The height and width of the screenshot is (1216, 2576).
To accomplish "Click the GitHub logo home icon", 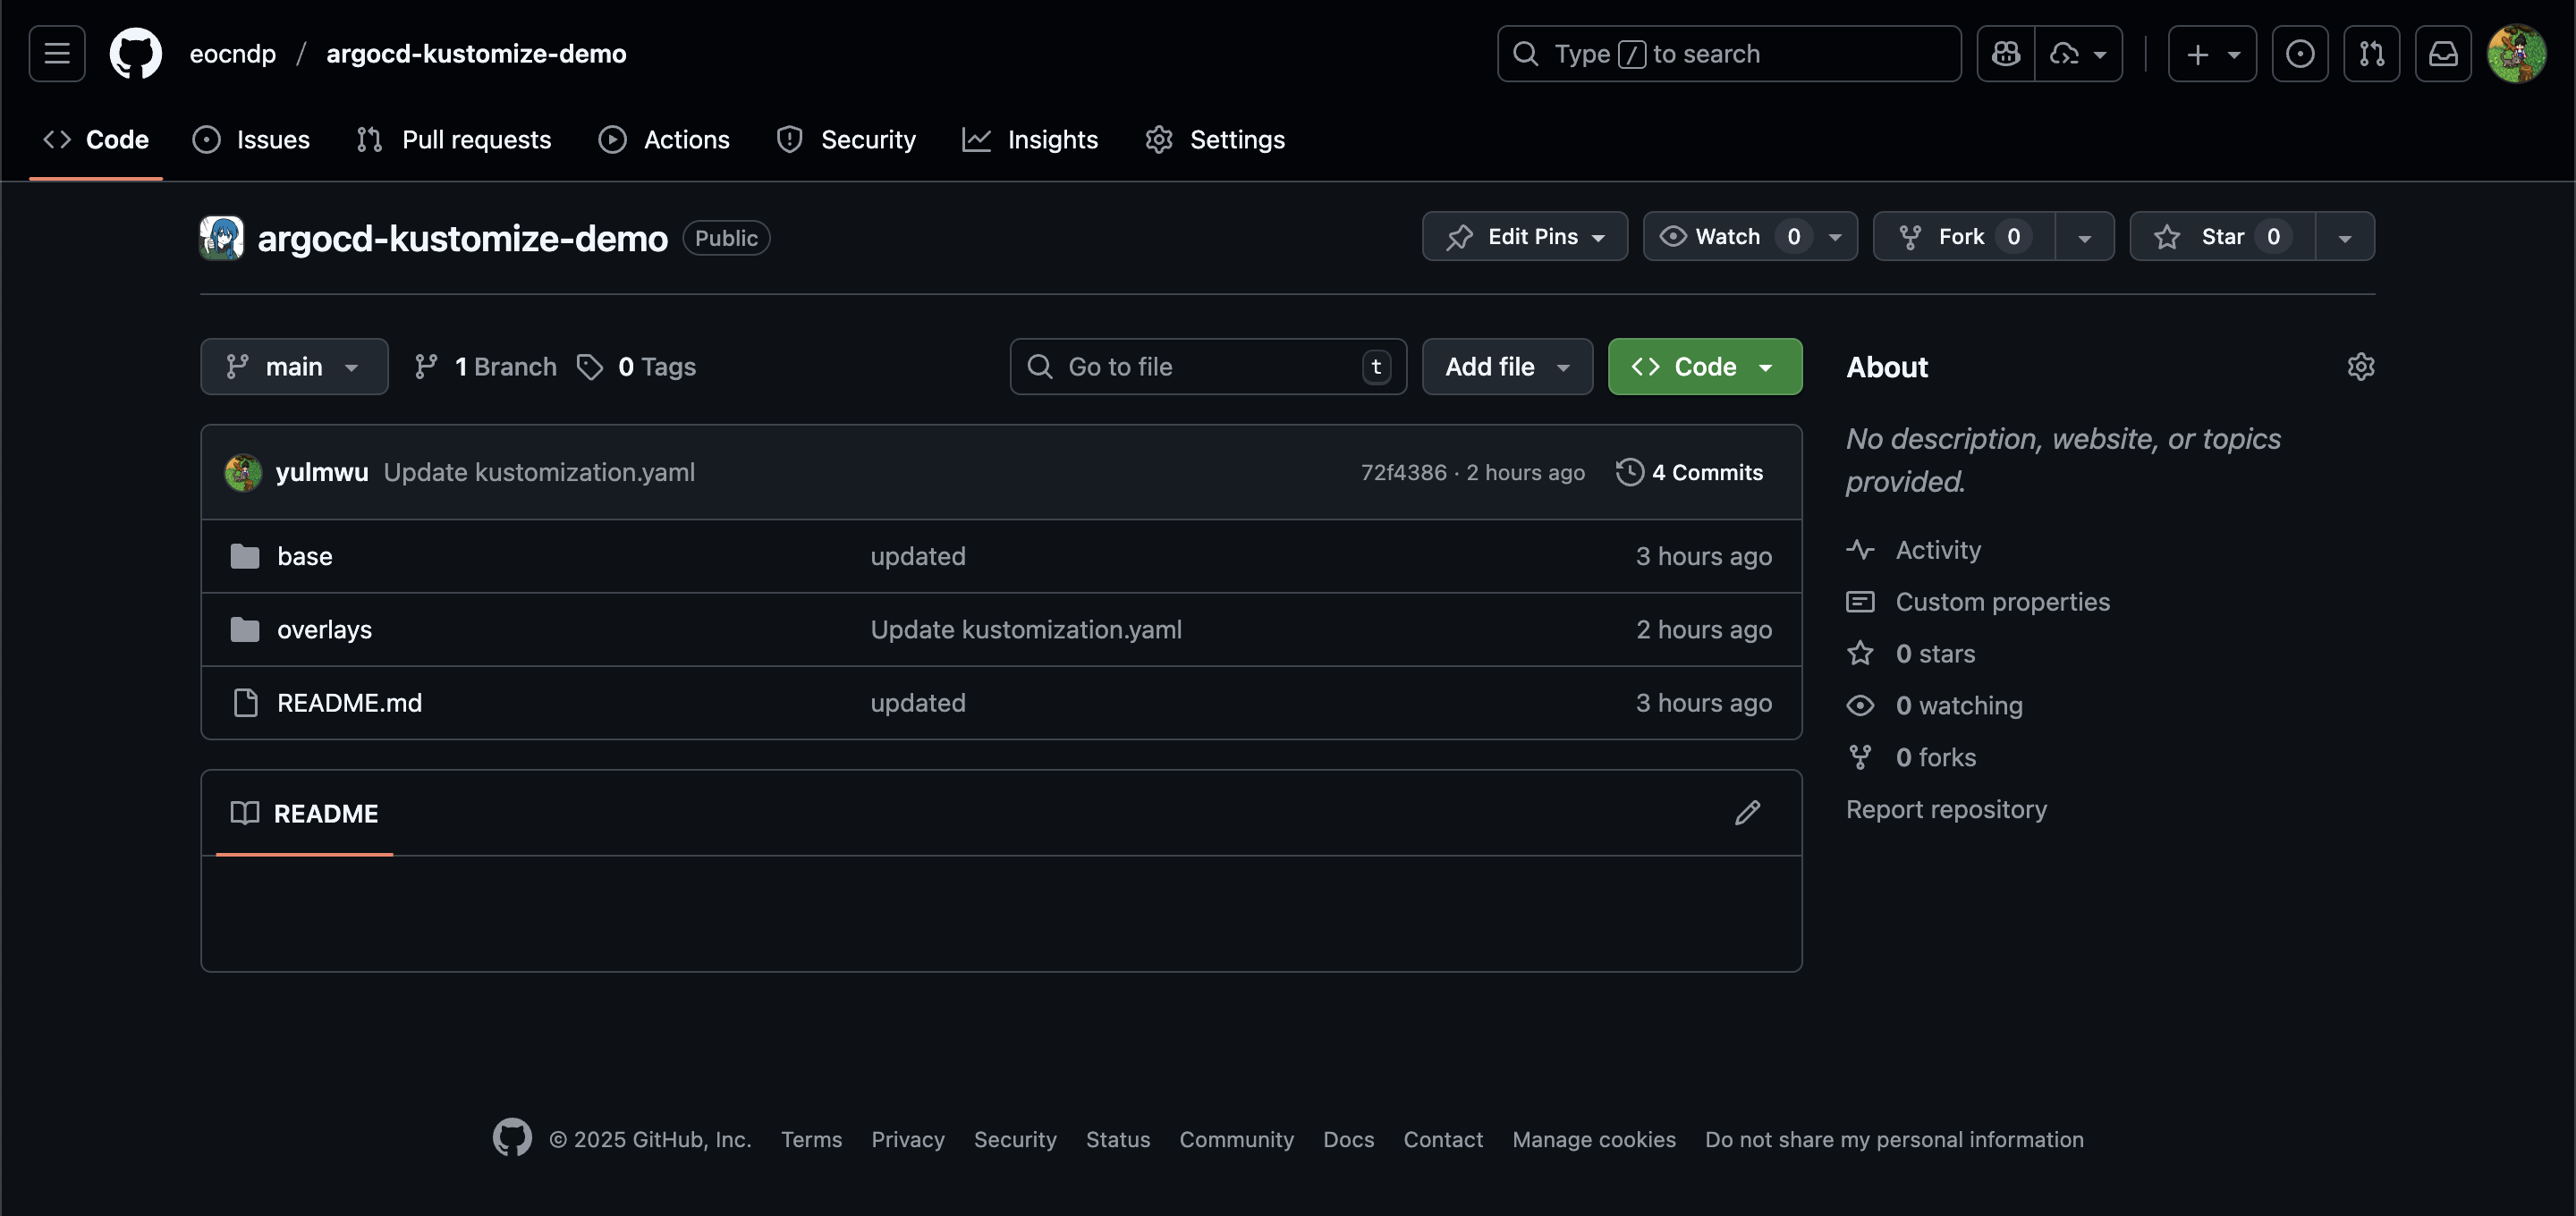I will [135, 54].
